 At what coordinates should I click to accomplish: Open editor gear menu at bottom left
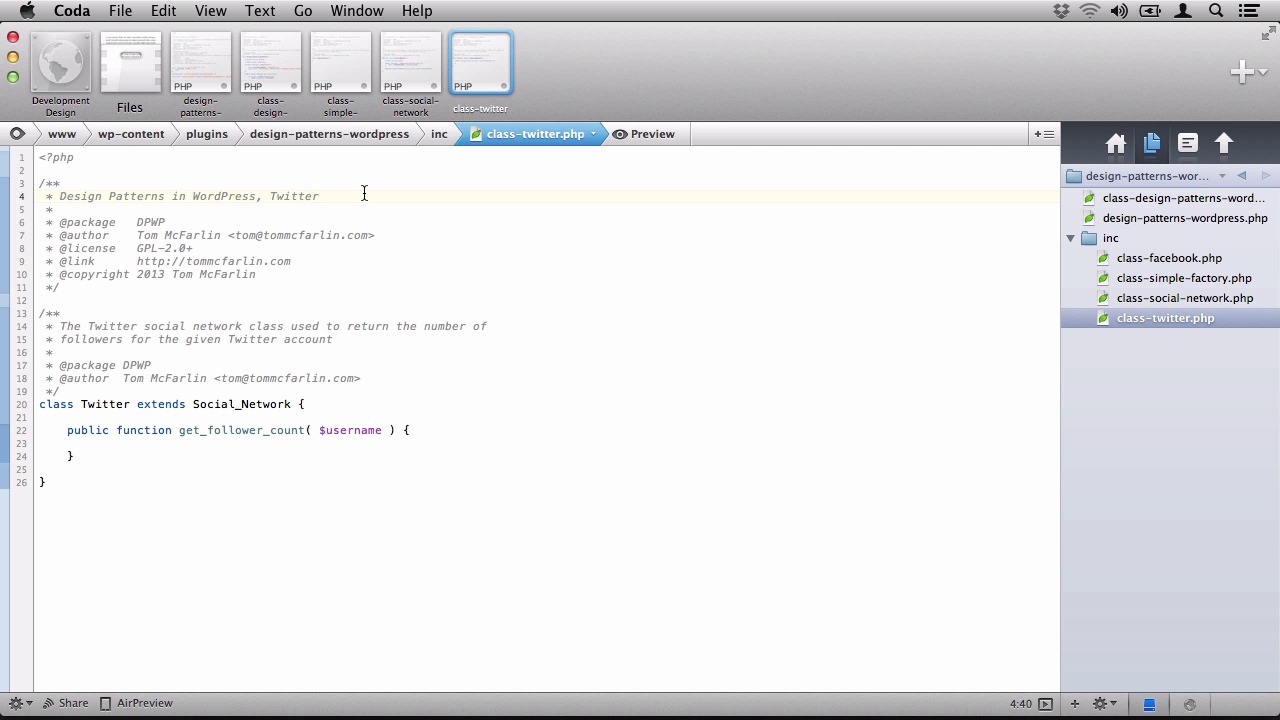click(x=19, y=703)
